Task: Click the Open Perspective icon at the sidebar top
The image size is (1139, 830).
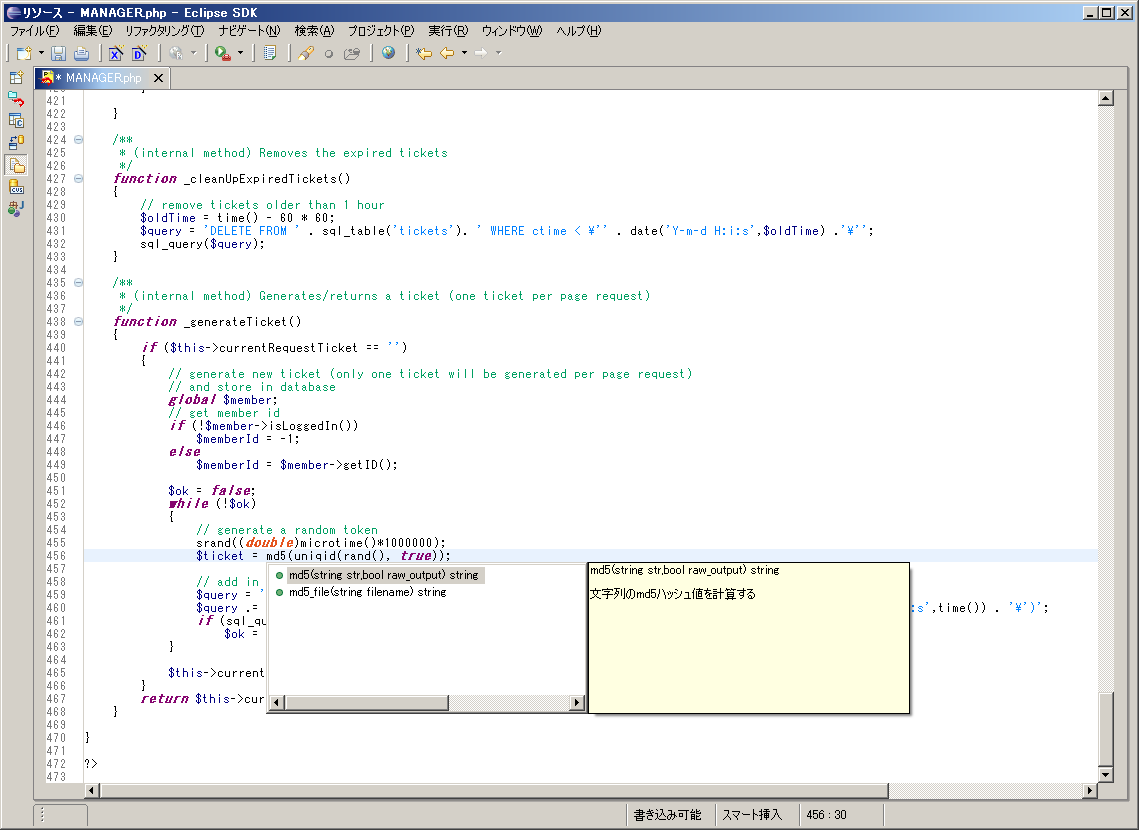Action: point(16,77)
